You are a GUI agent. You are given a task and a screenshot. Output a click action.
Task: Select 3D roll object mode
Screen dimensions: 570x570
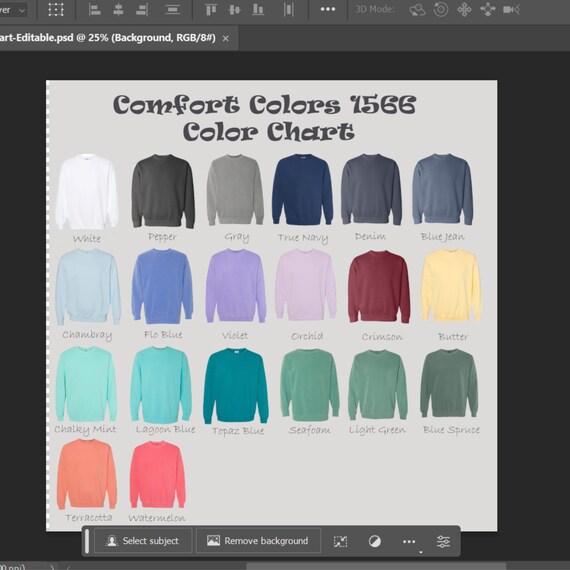point(441,10)
